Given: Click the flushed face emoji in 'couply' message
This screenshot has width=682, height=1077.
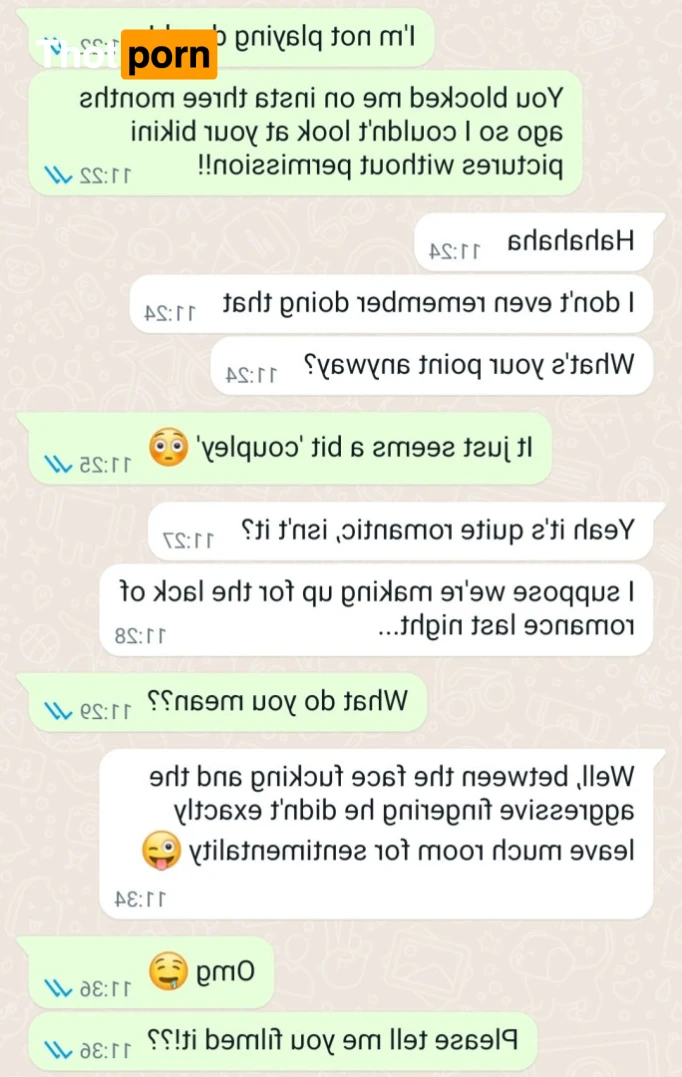Looking at the screenshot, I should click(168, 448).
